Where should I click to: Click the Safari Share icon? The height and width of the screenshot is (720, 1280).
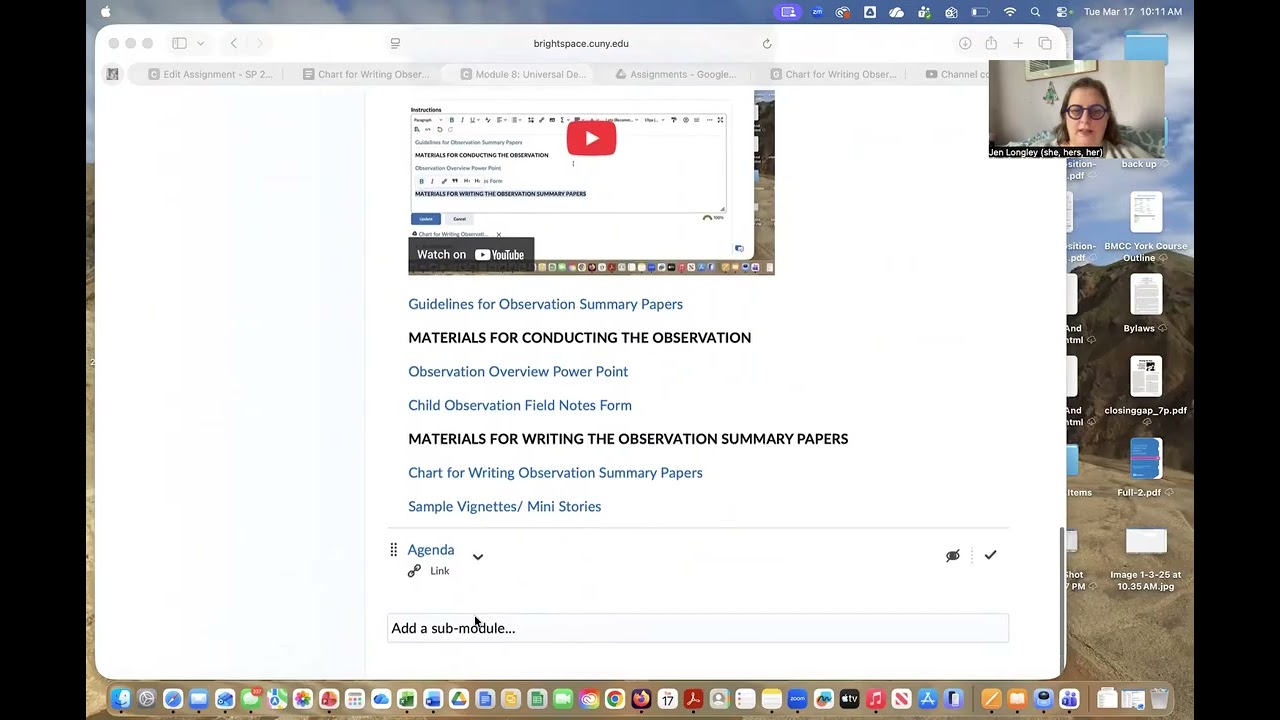click(991, 43)
